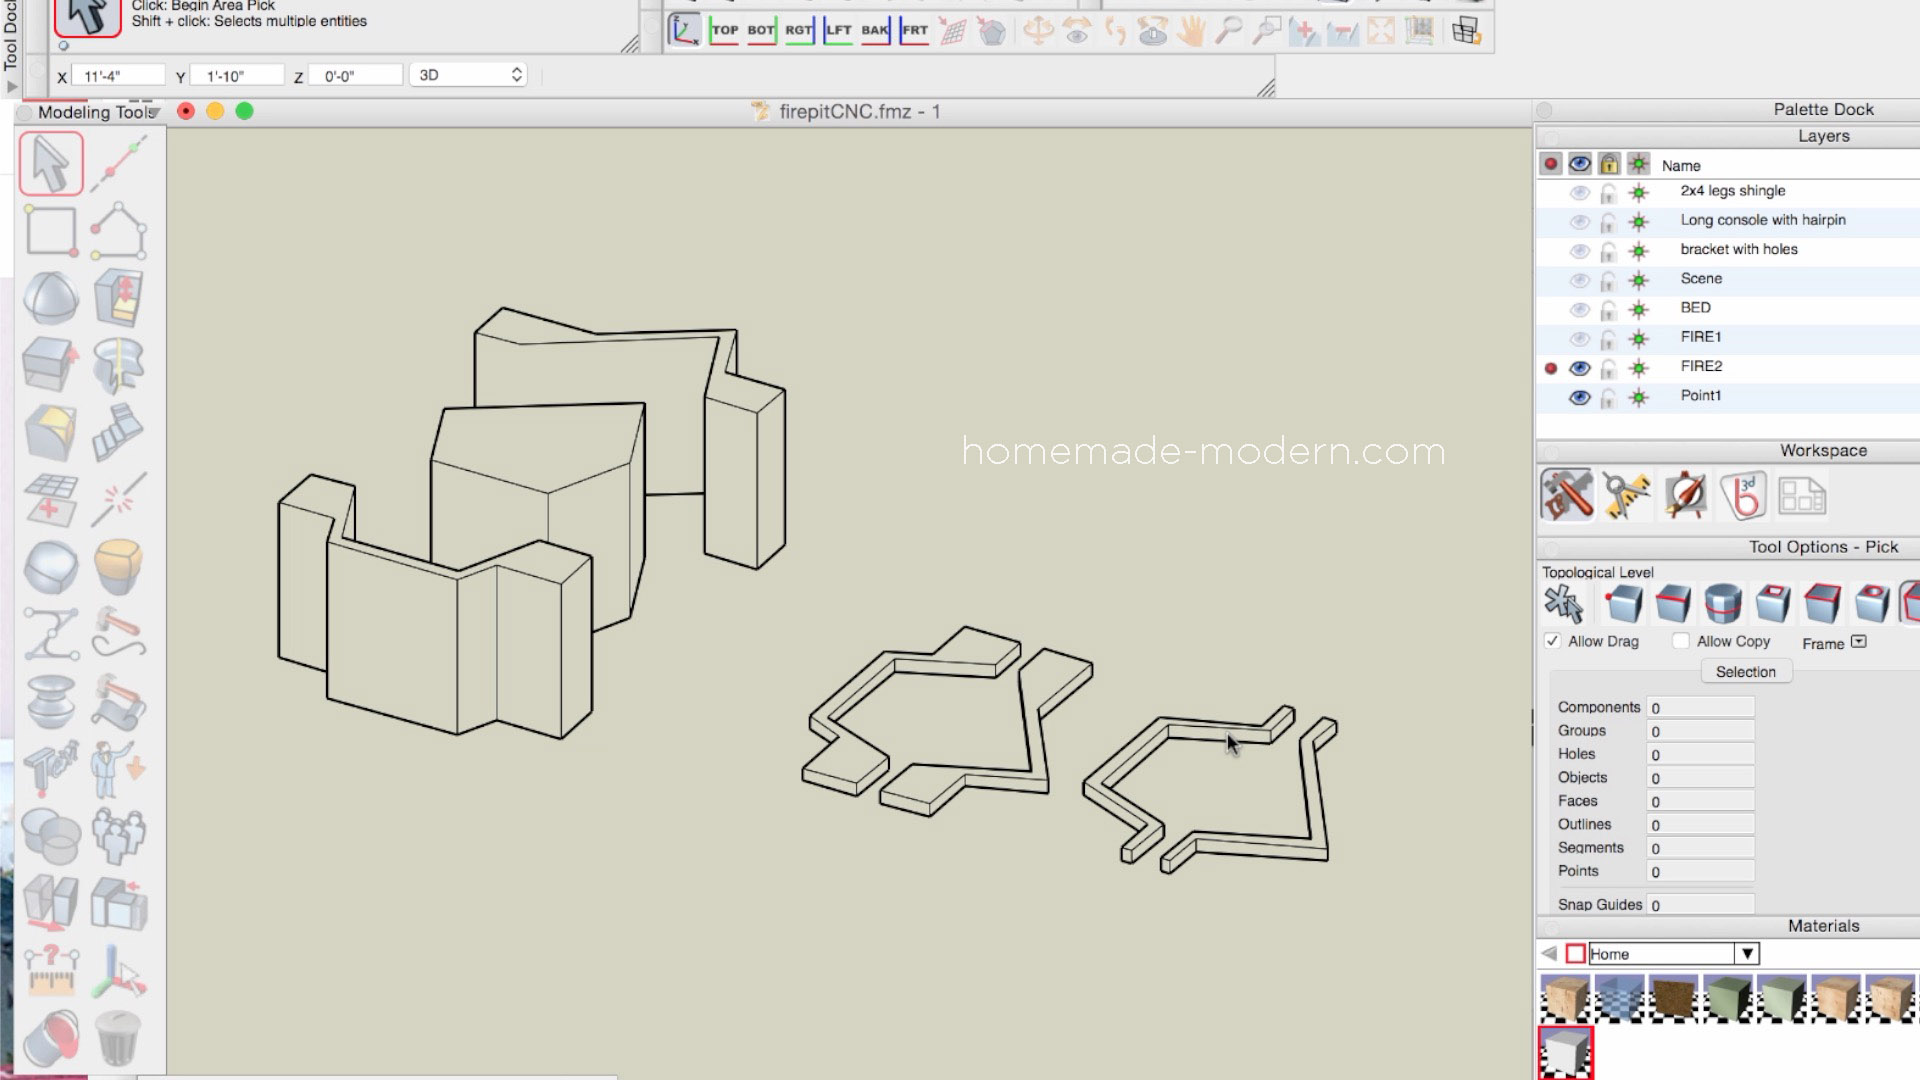Image resolution: width=1920 pixels, height=1080 pixels.
Task: Select the BED layer name
Action: (x=1695, y=308)
